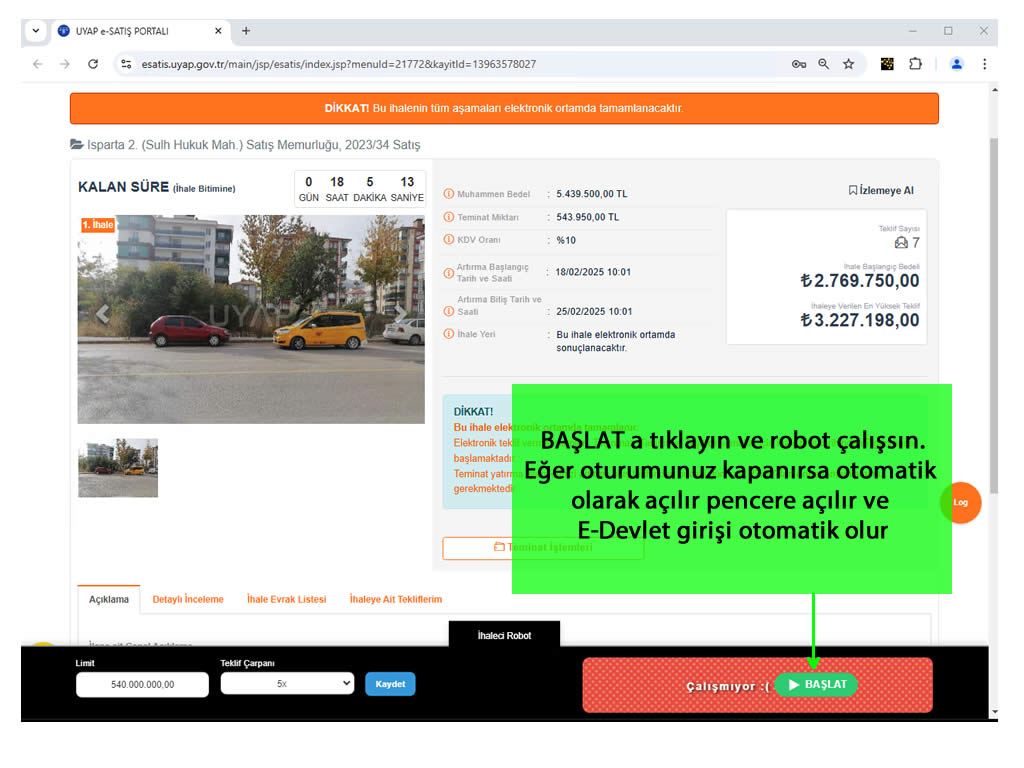Screen dimensions: 1024x768
Task: Open the İhaleye Ait Tekliflerim tab
Action: click(396, 600)
